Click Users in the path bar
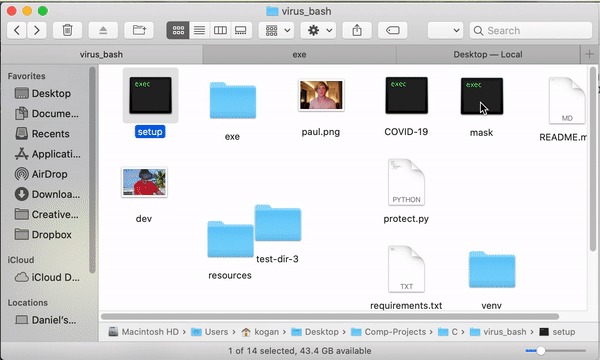 click(x=210, y=332)
